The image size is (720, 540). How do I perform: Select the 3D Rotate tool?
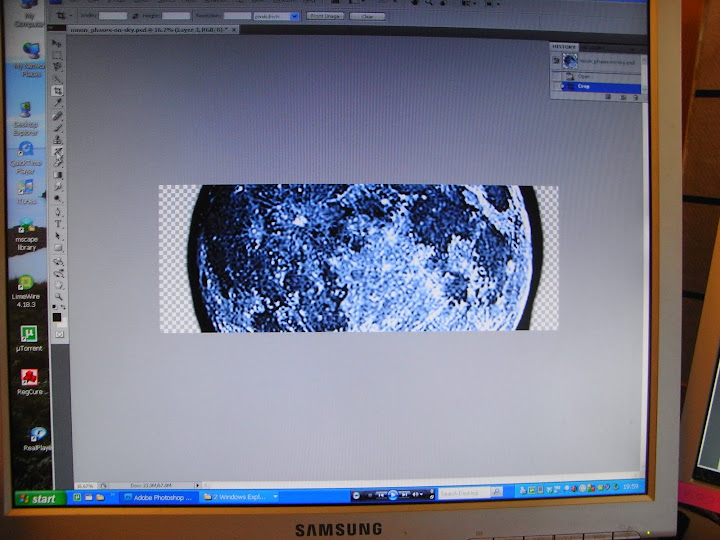tap(58, 262)
